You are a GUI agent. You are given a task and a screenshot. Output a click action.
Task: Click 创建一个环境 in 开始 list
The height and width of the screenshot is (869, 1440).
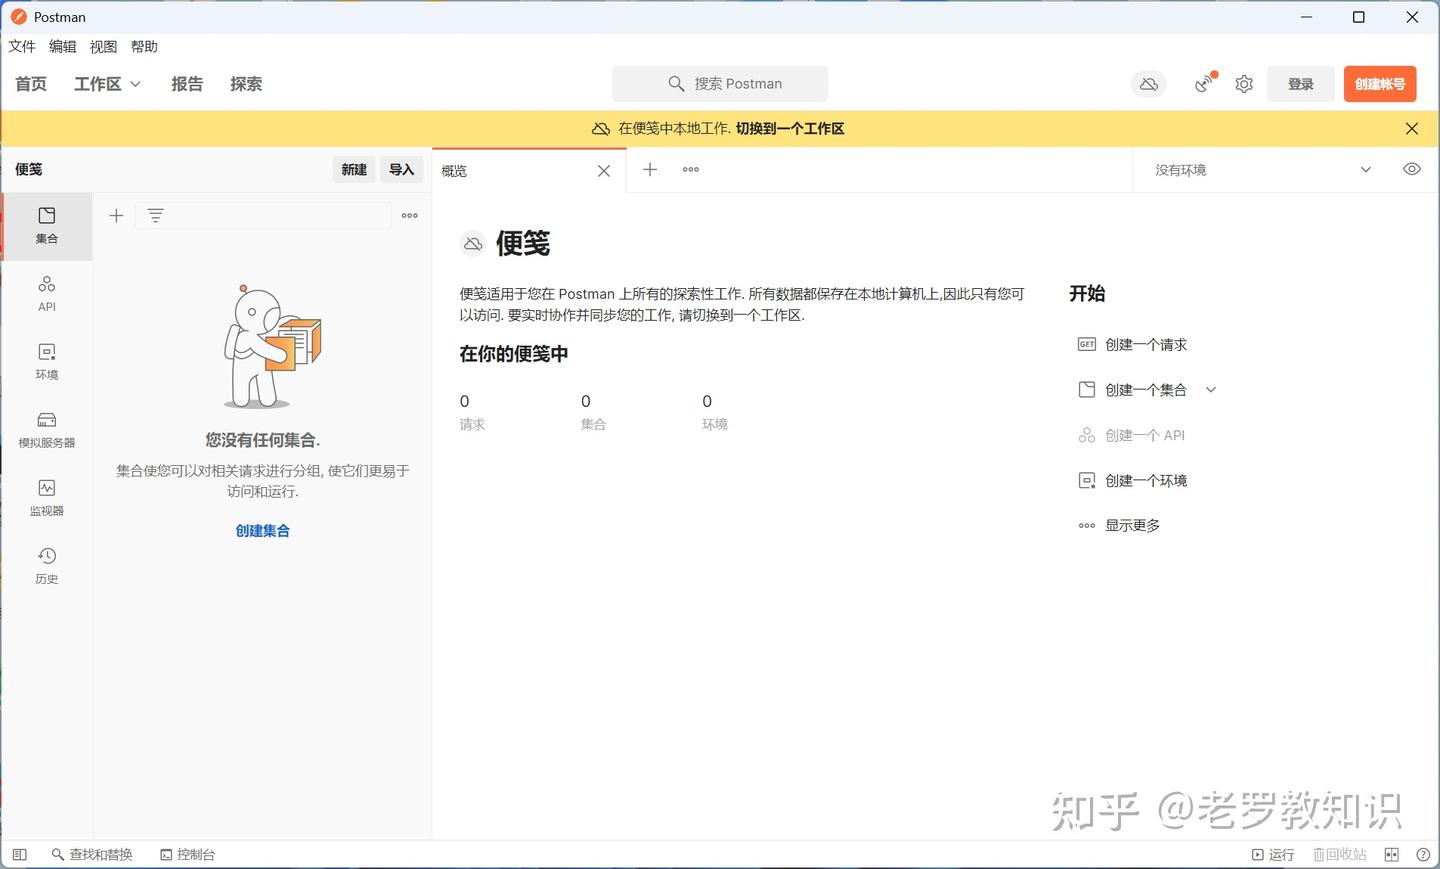(x=1132, y=480)
